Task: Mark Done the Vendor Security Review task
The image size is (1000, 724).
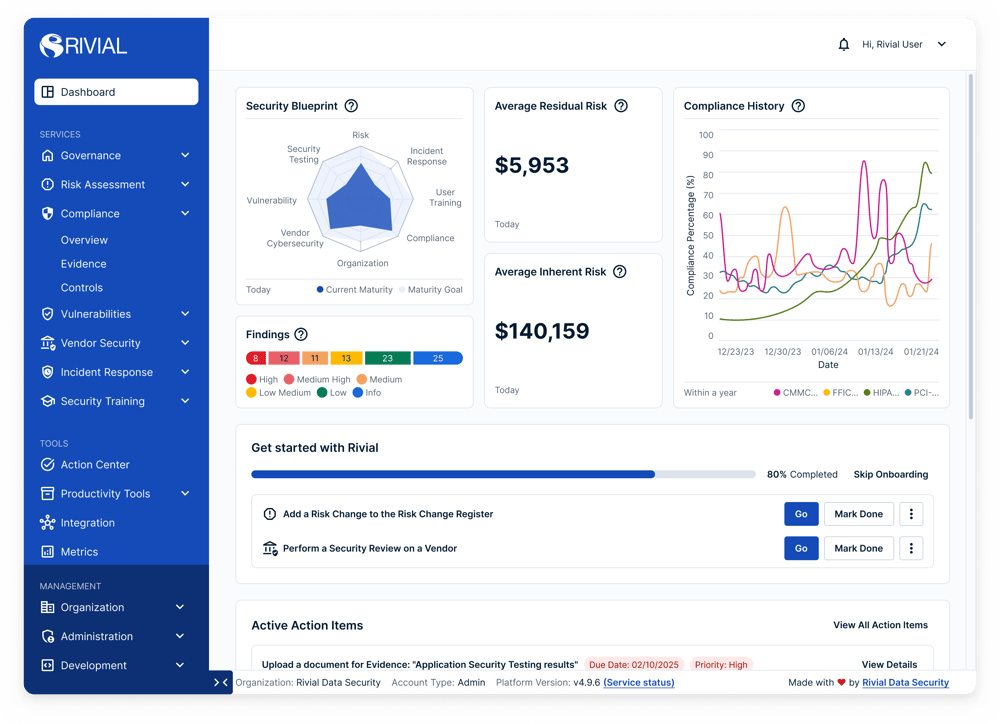Action: (x=858, y=549)
